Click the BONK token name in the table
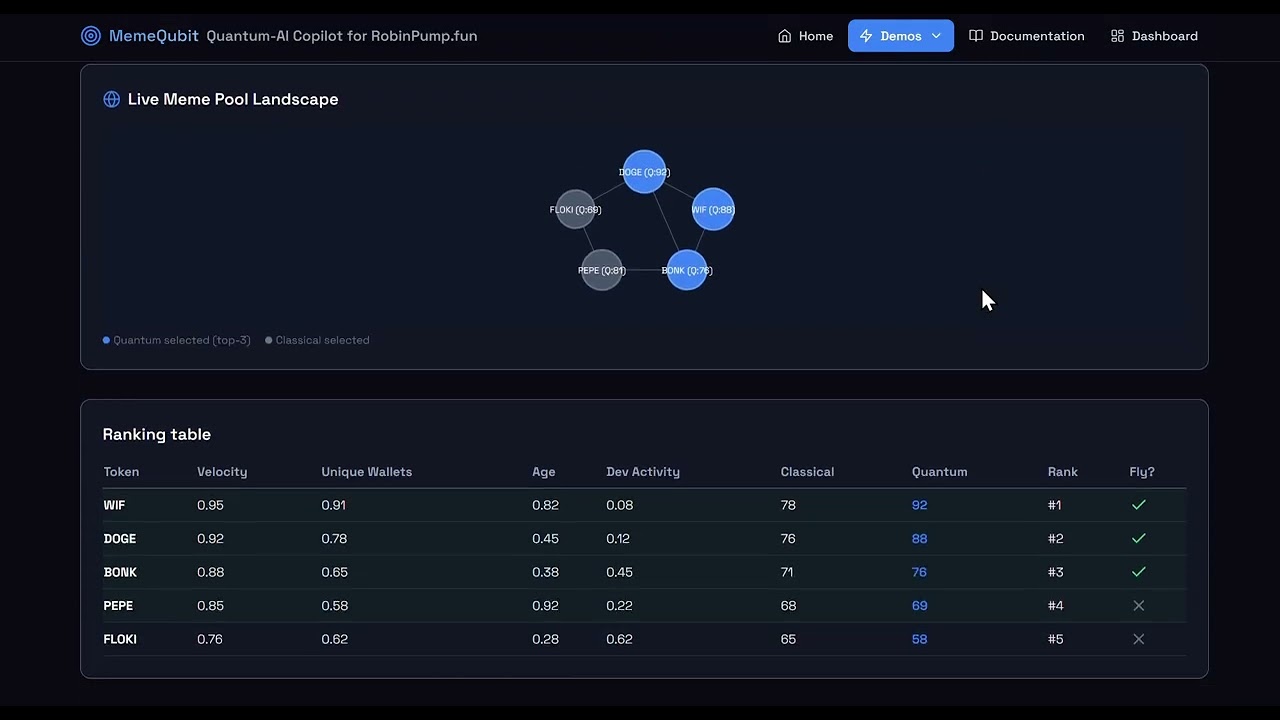This screenshot has width=1280, height=720. coord(120,572)
